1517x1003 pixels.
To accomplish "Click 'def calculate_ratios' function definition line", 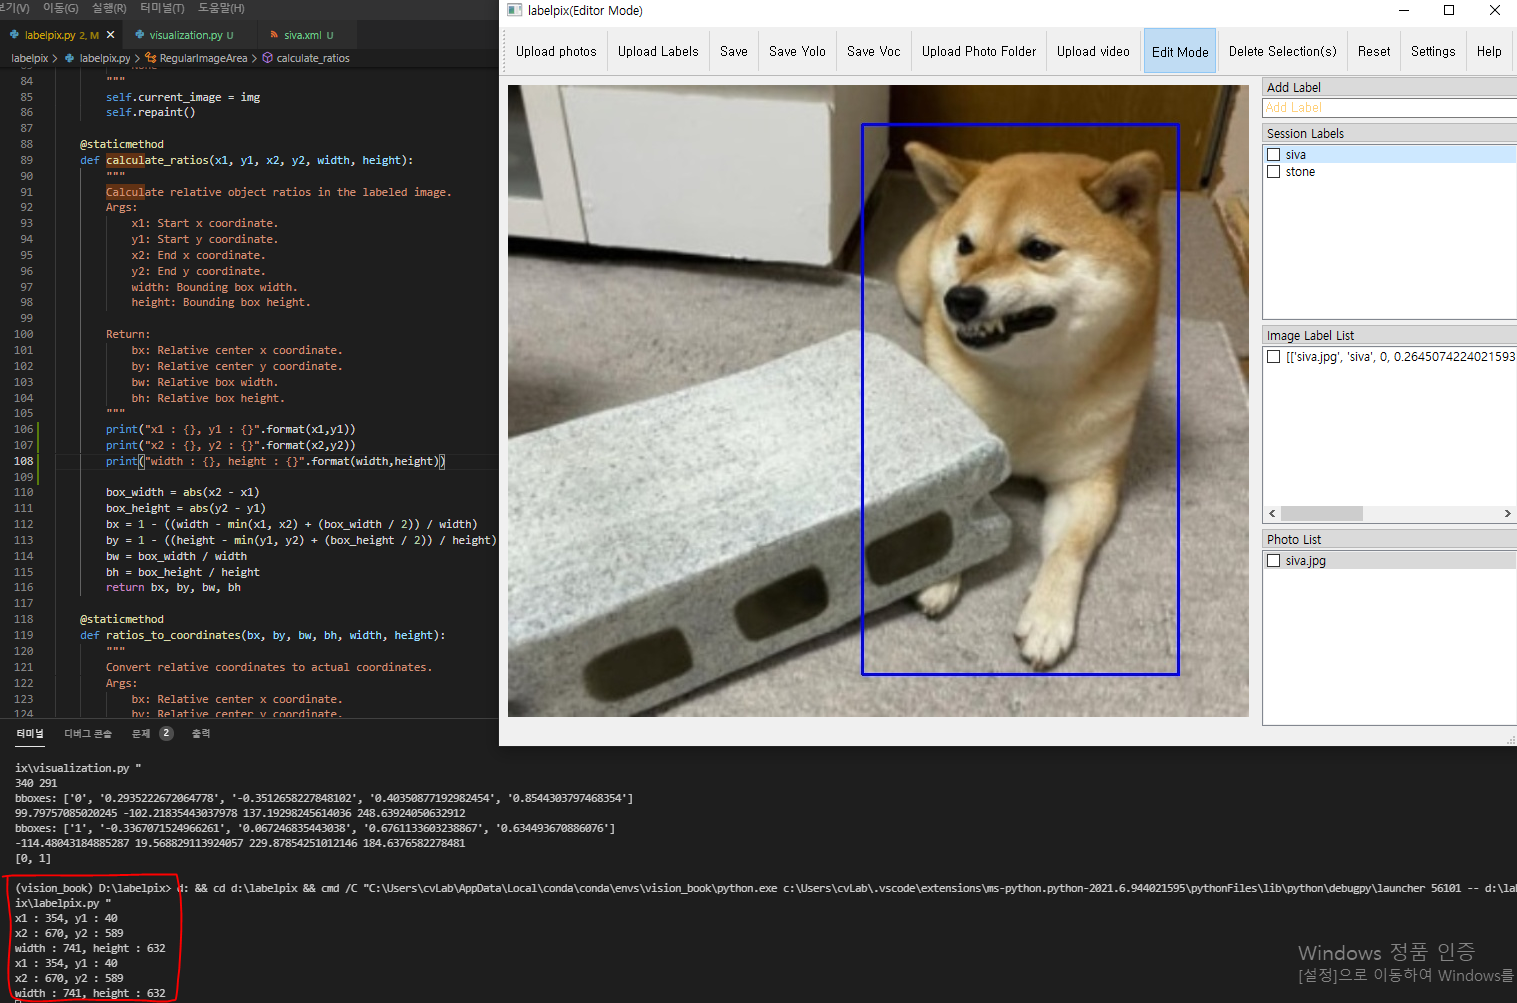I will [246, 160].
